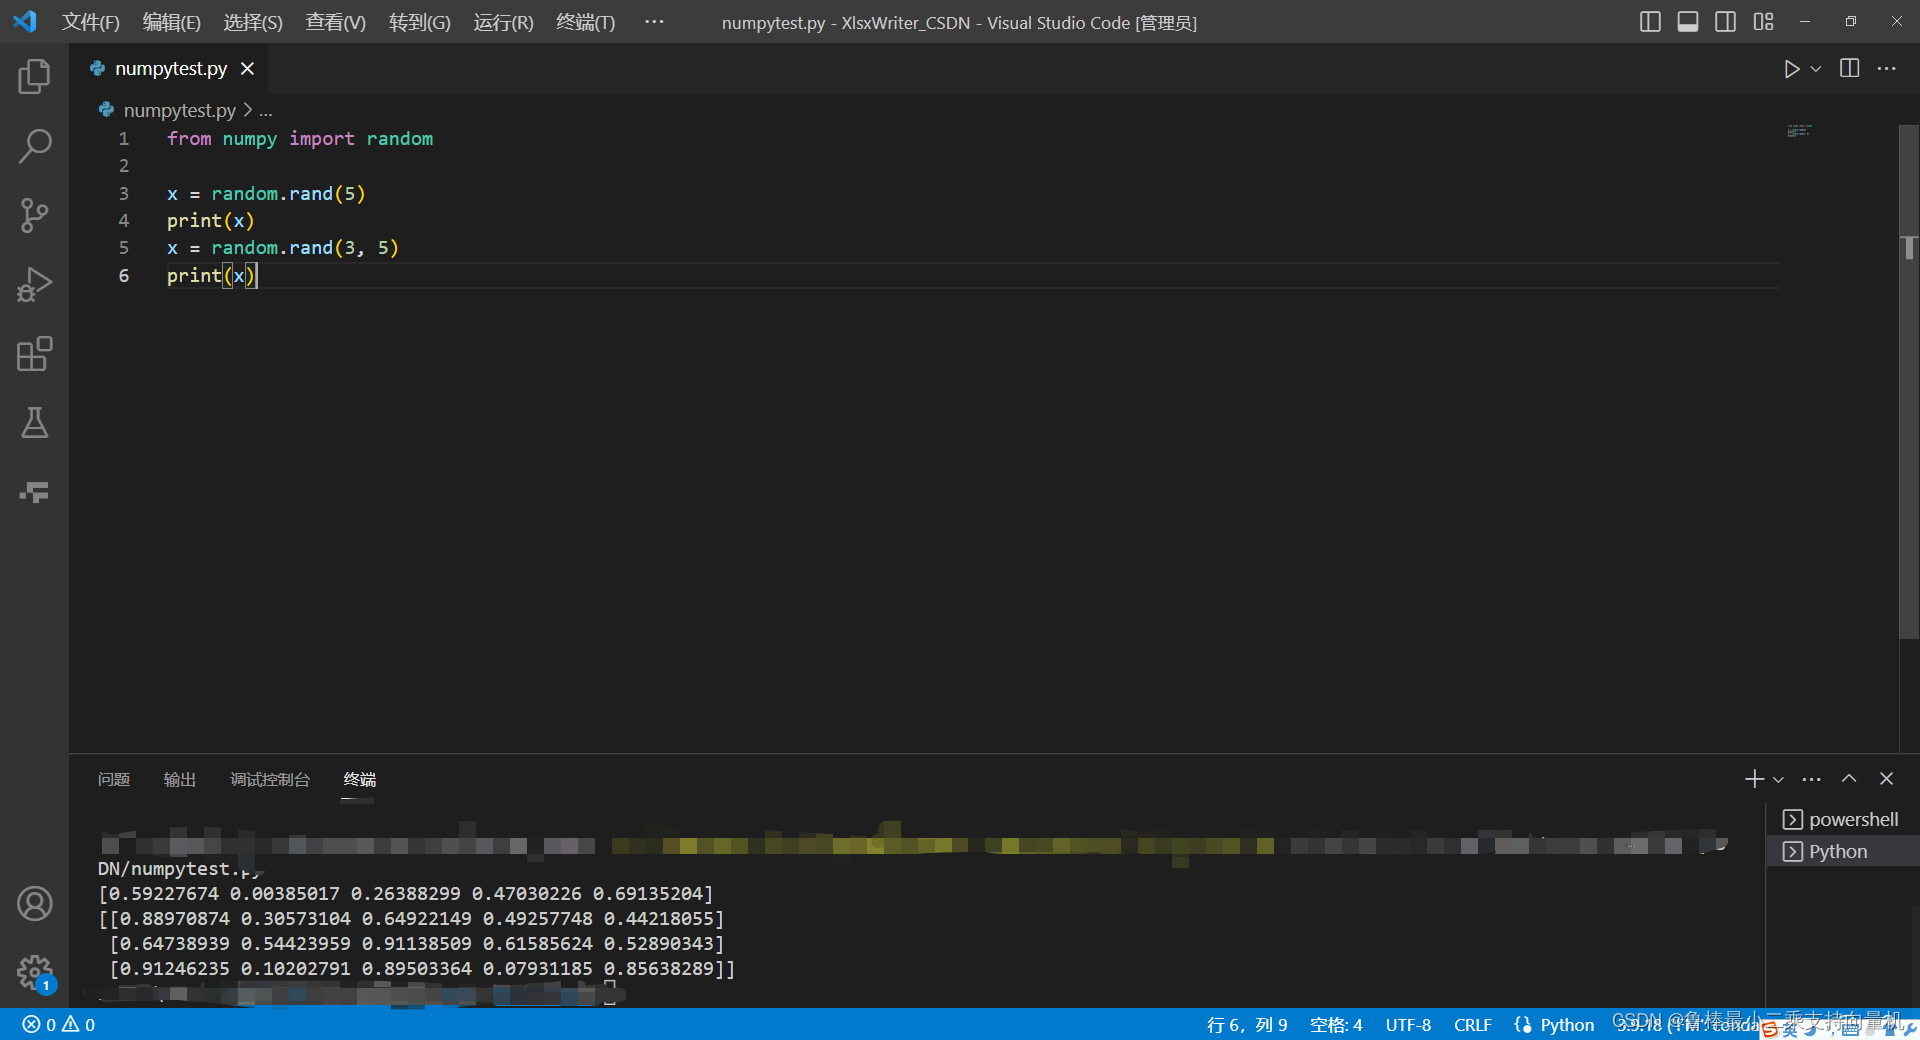
Task: Open the timeline-style activity bar icon below testing
Action: pos(34,492)
